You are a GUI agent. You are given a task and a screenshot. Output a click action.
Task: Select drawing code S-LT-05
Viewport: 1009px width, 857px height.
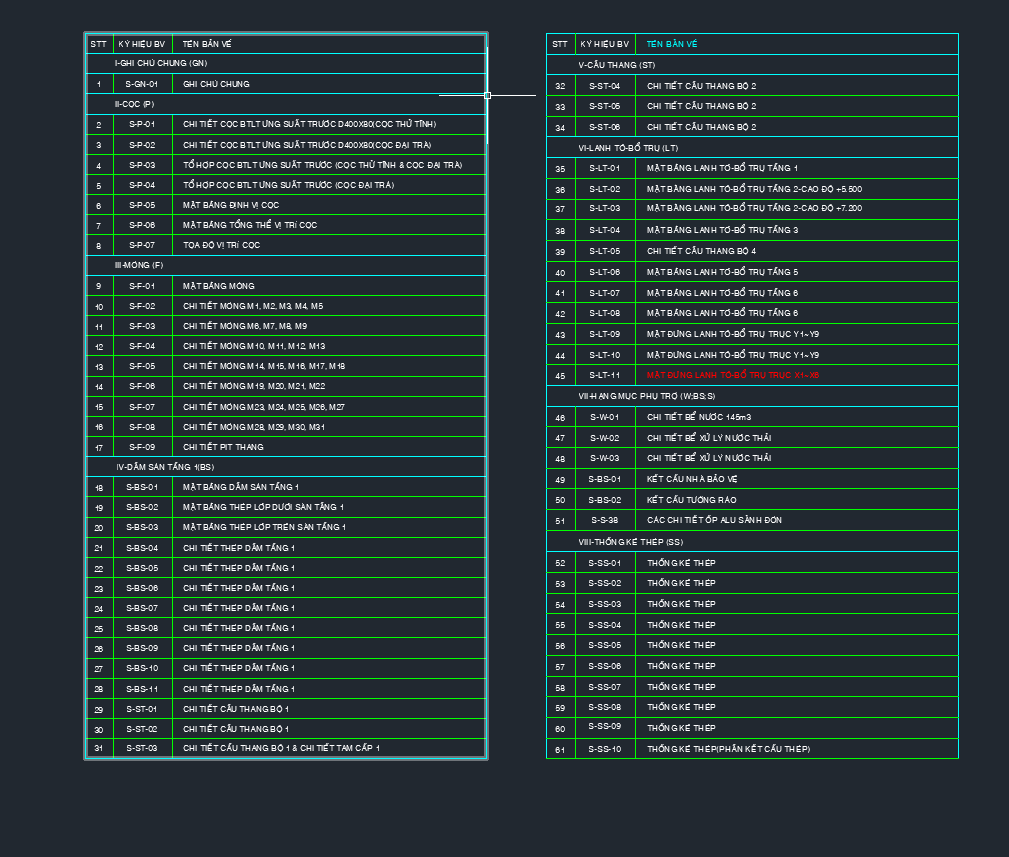coord(604,251)
